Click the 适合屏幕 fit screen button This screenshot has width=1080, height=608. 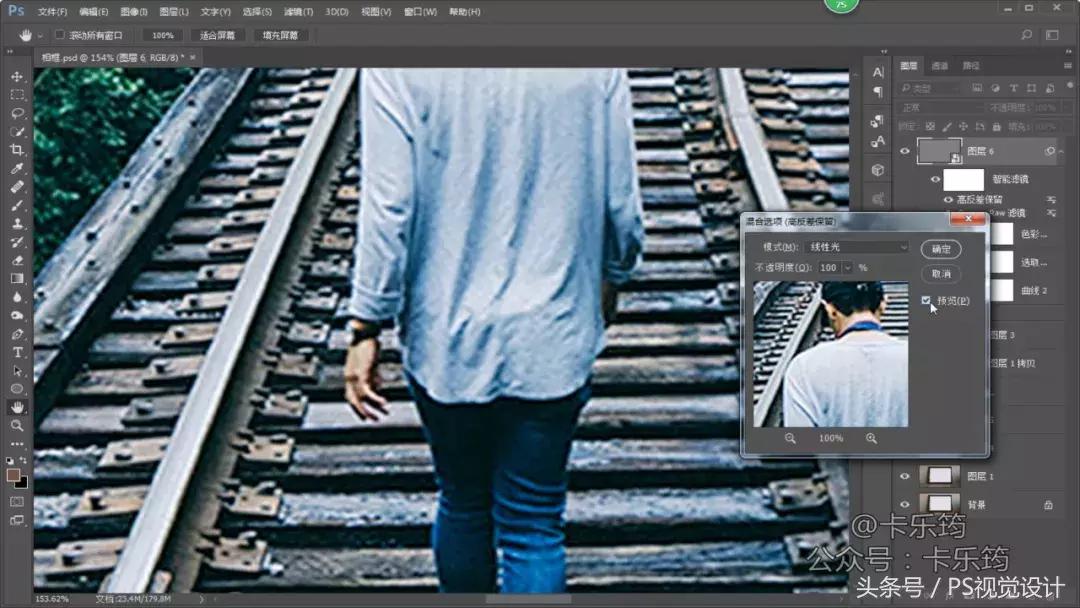click(x=217, y=35)
